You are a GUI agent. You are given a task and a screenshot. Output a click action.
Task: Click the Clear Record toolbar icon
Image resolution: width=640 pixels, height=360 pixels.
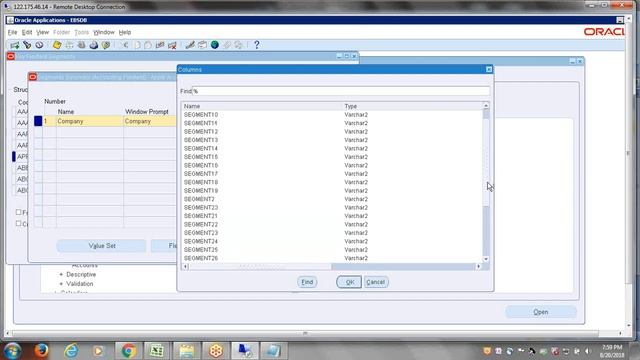click(x=160, y=45)
